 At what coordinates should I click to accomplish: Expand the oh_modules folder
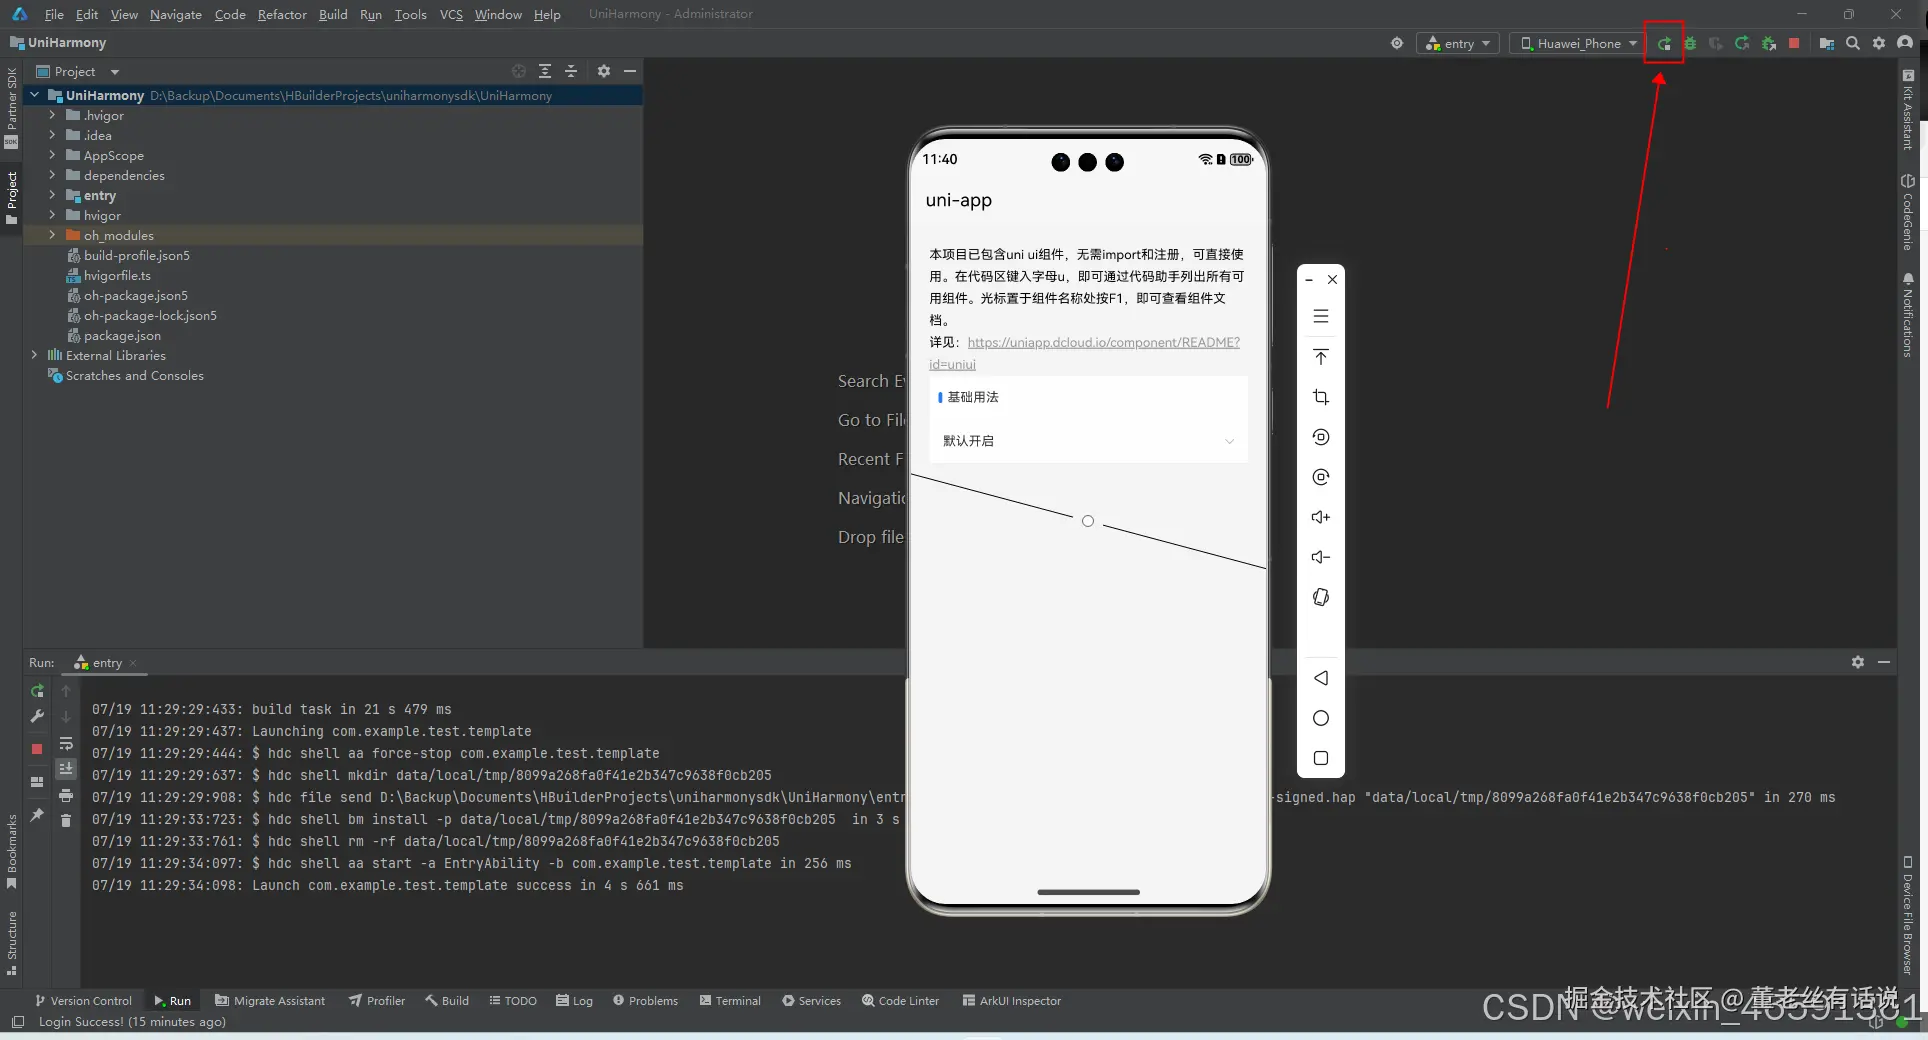pyautogui.click(x=52, y=235)
